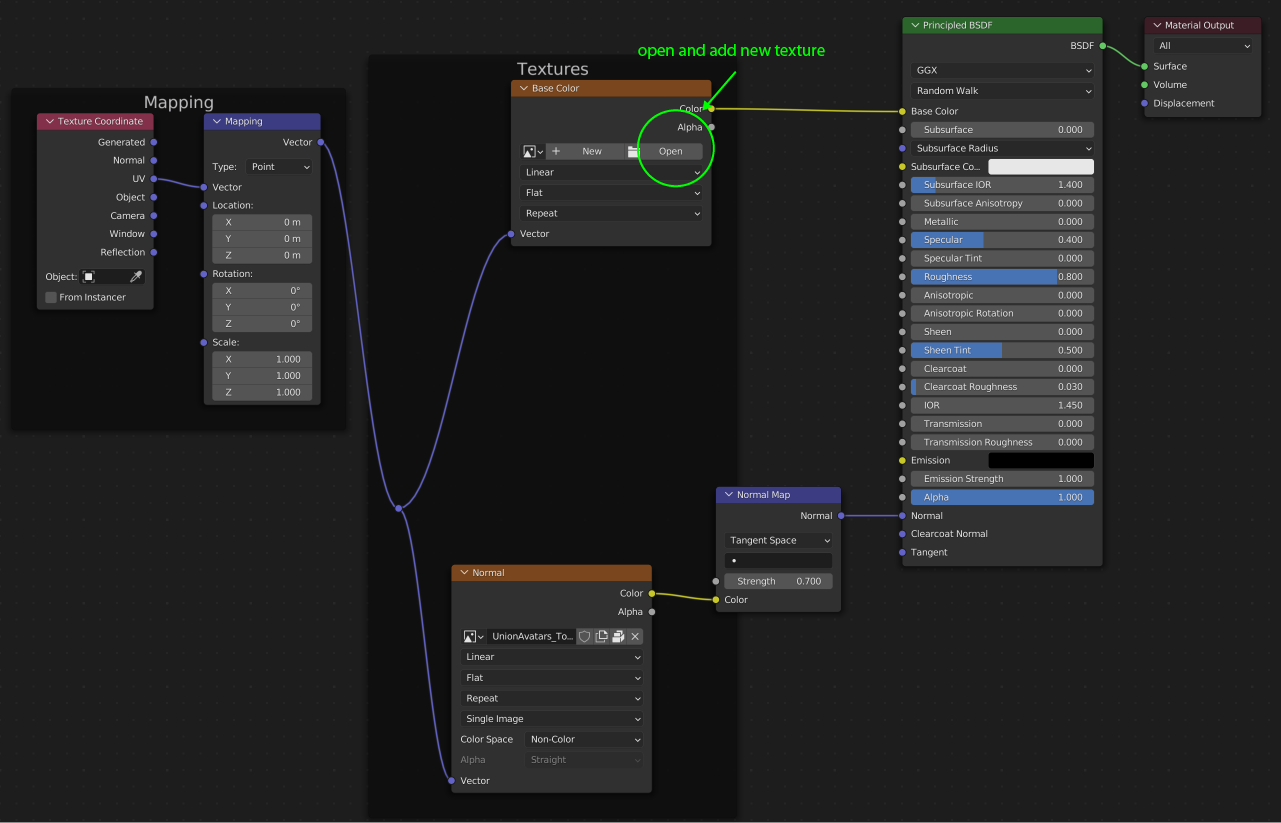The image size is (1281, 823).
Task: Adjust the Sheen Tint 0.500 slider
Action: (x=1002, y=350)
